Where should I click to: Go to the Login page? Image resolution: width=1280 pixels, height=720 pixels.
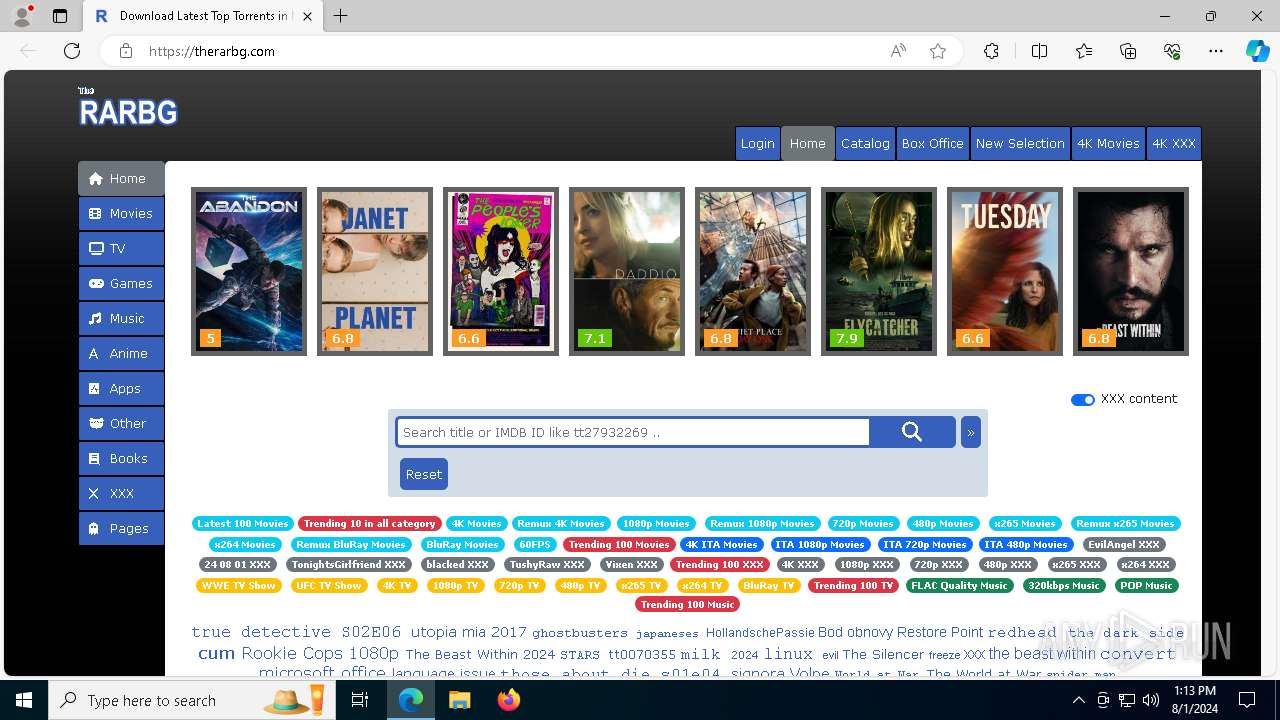tap(757, 143)
